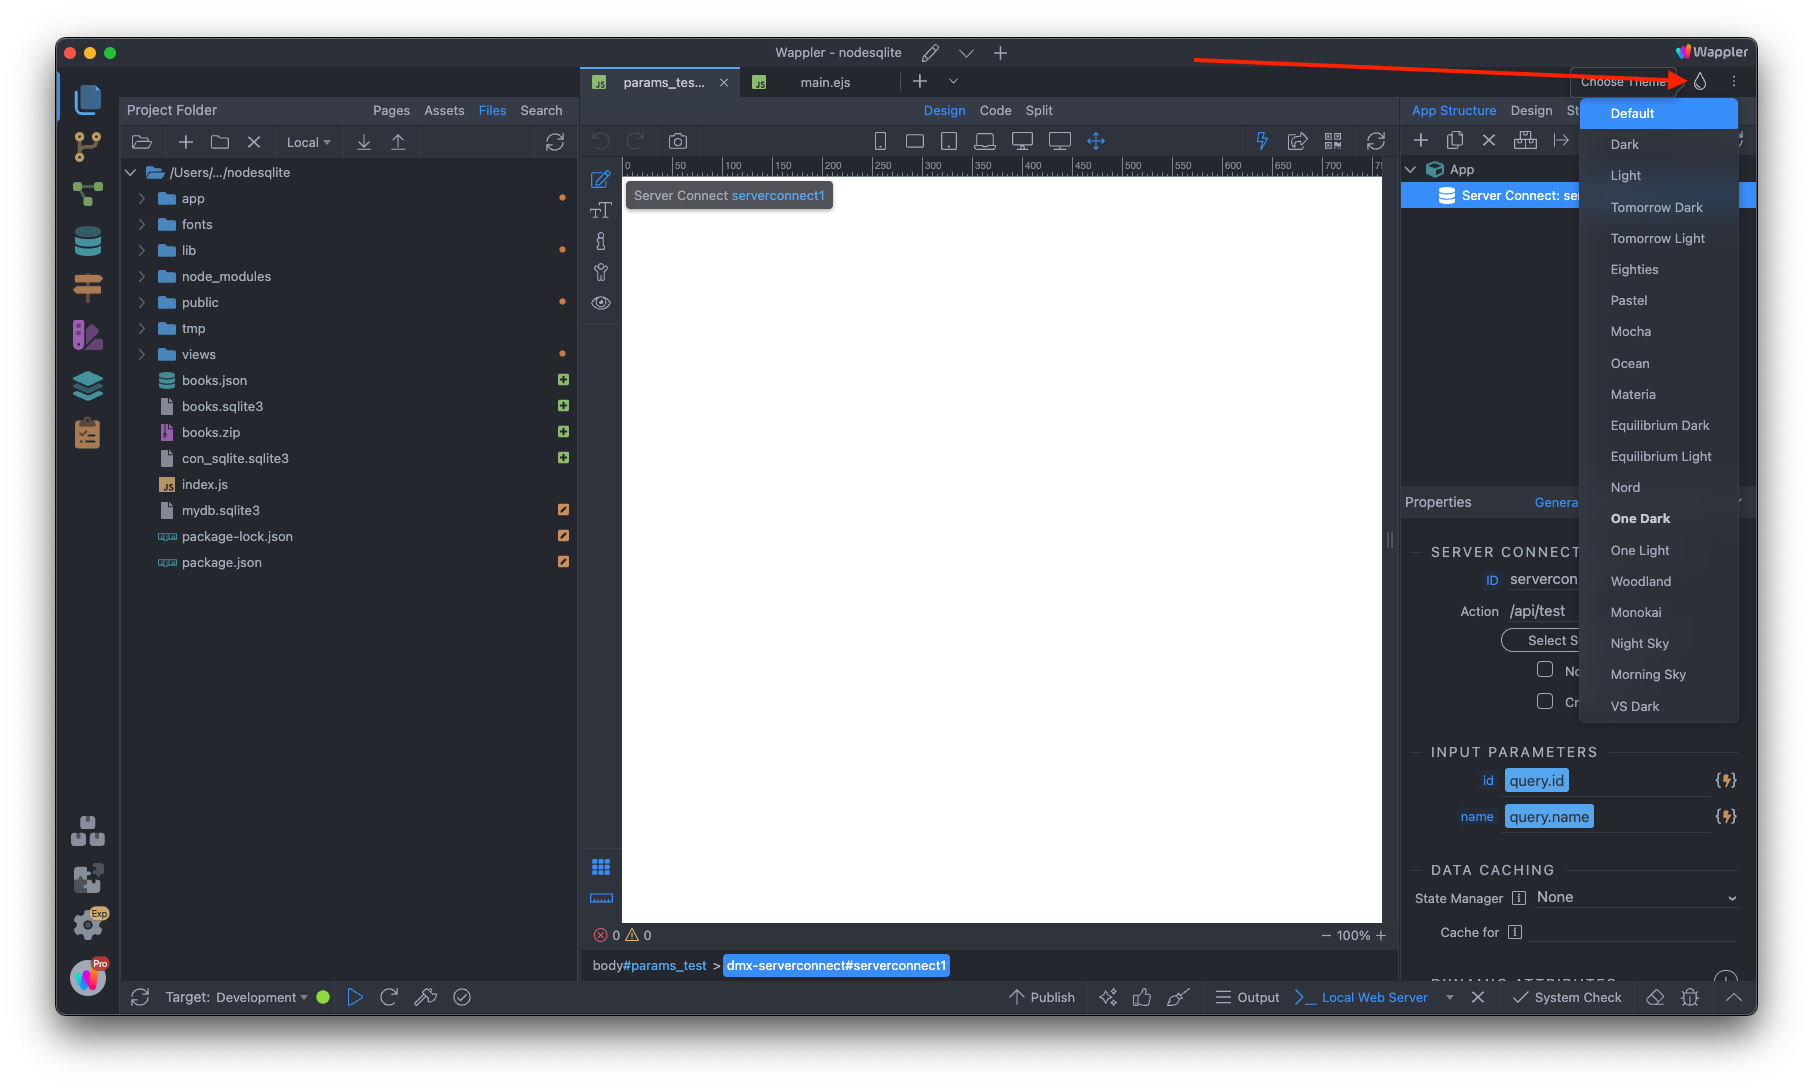The image size is (1813, 1089).
Task: Toggle the first checkbox under Select button
Action: pos(1545,669)
